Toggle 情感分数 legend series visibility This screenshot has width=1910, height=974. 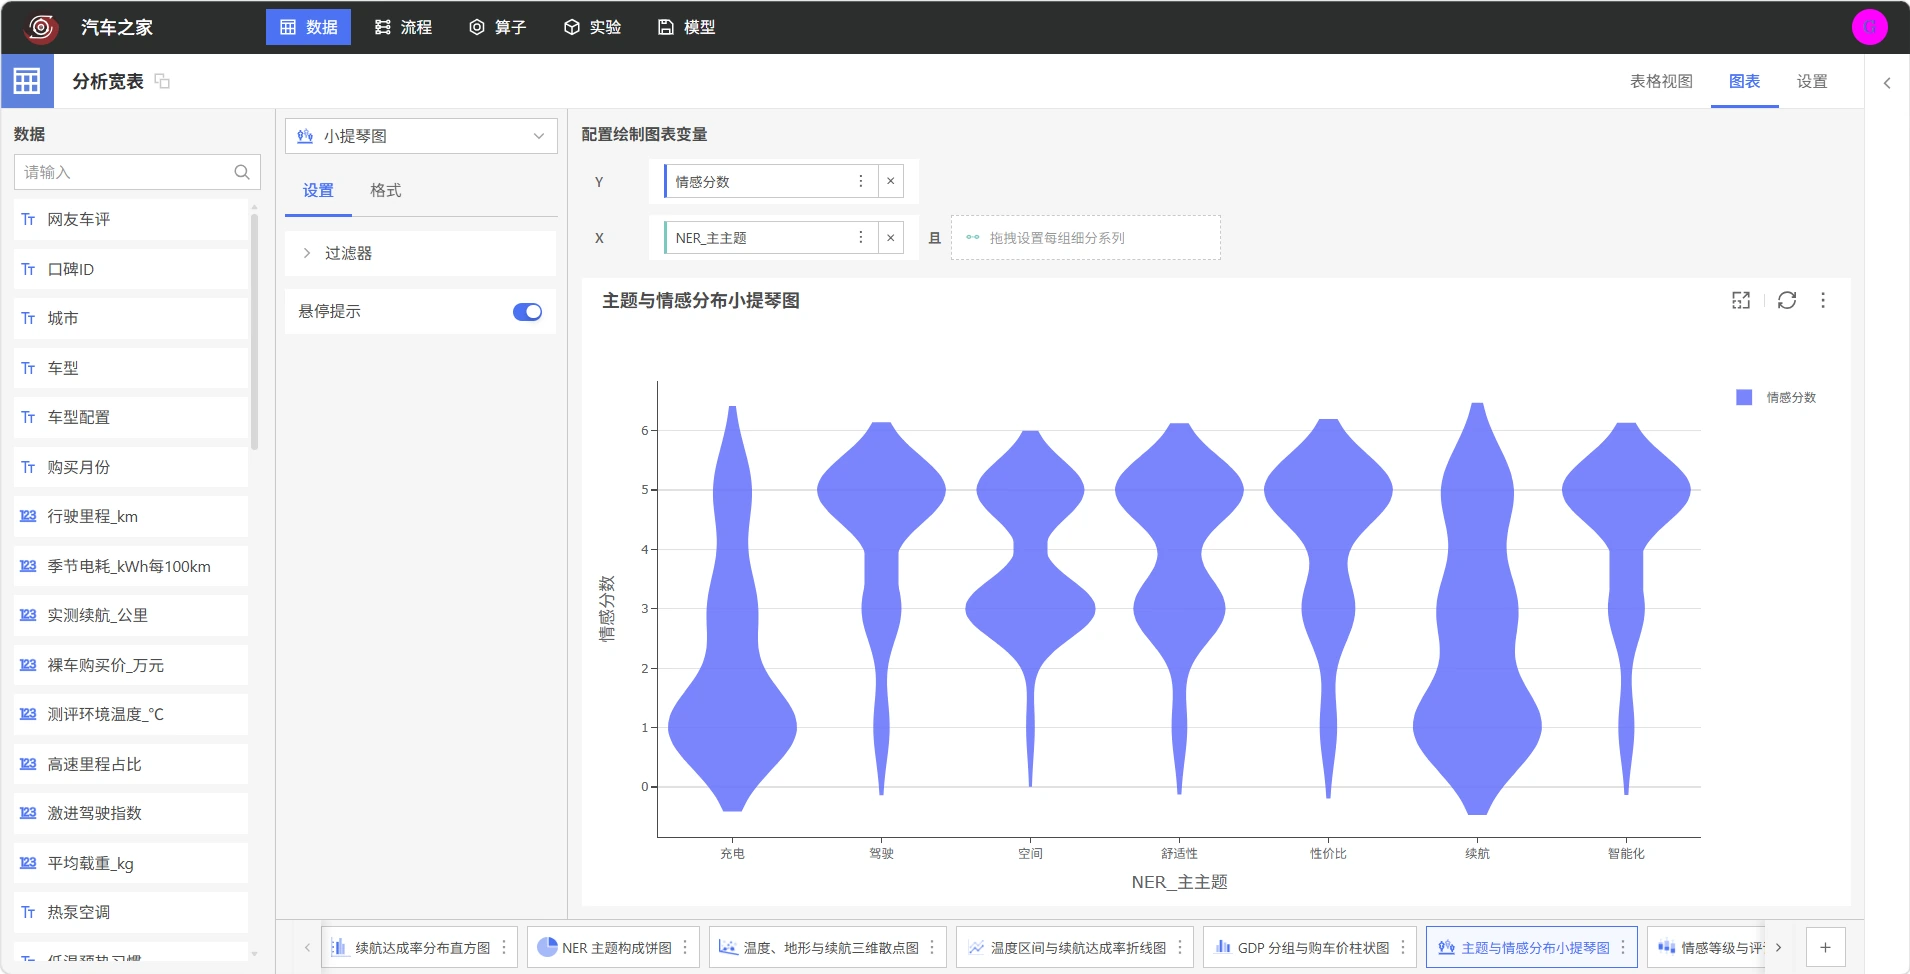coord(1776,397)
